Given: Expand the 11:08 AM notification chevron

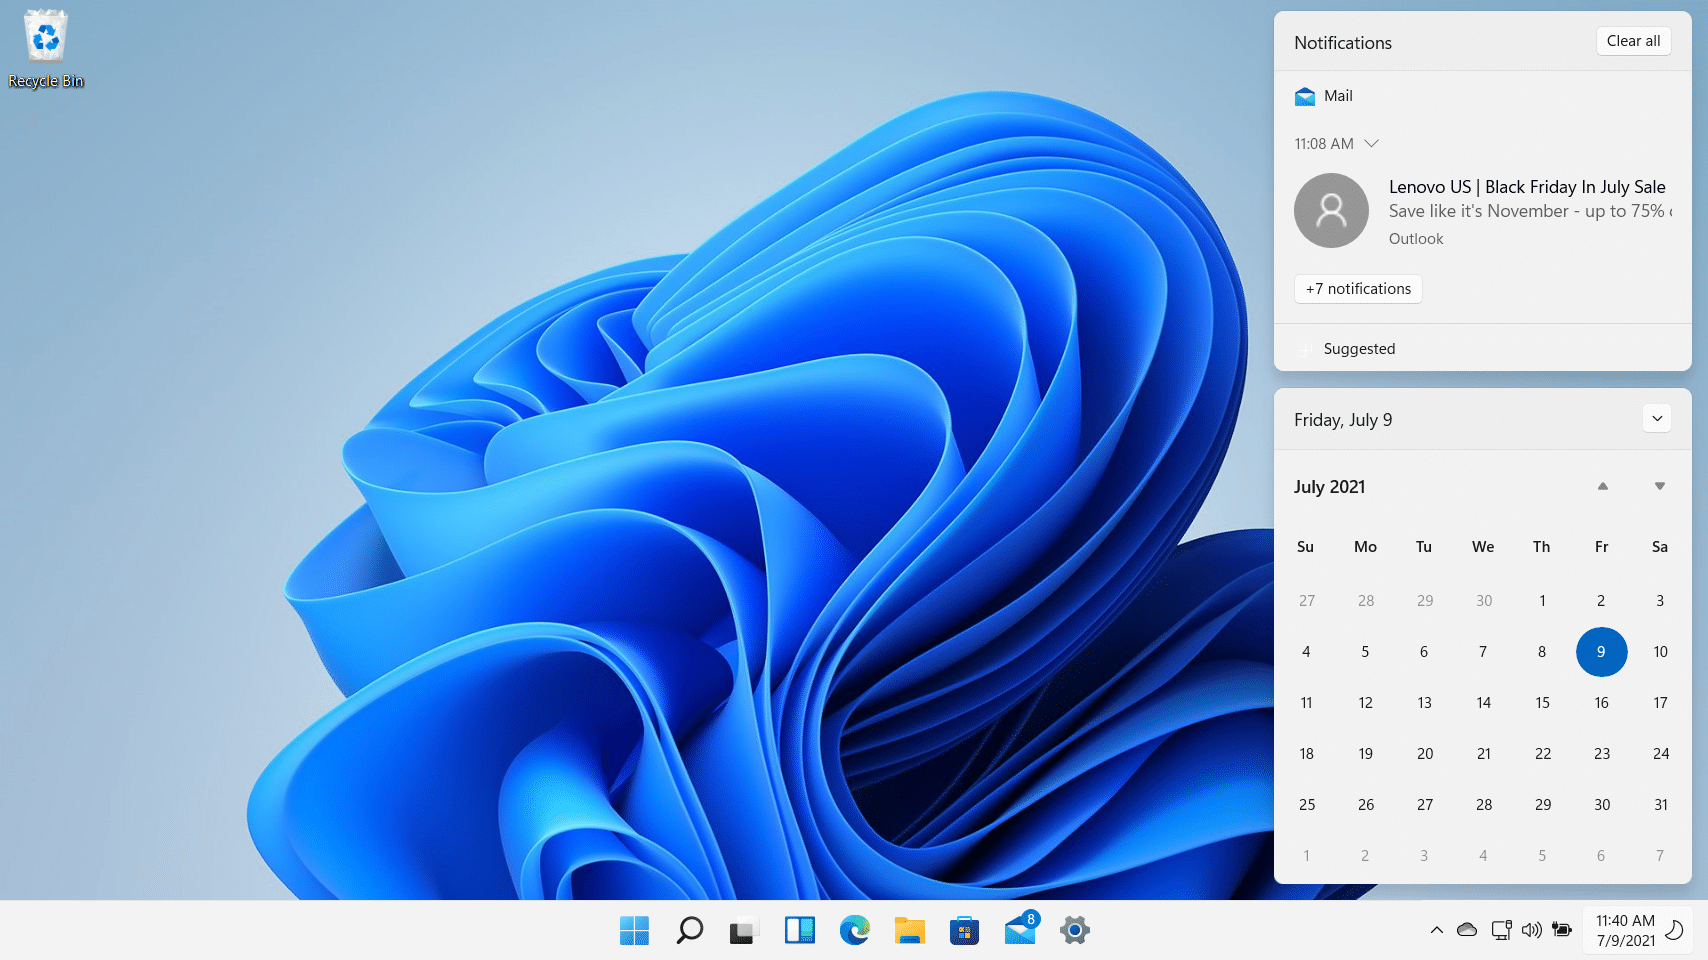Looking at the screenshot, I should [1372, 144].
